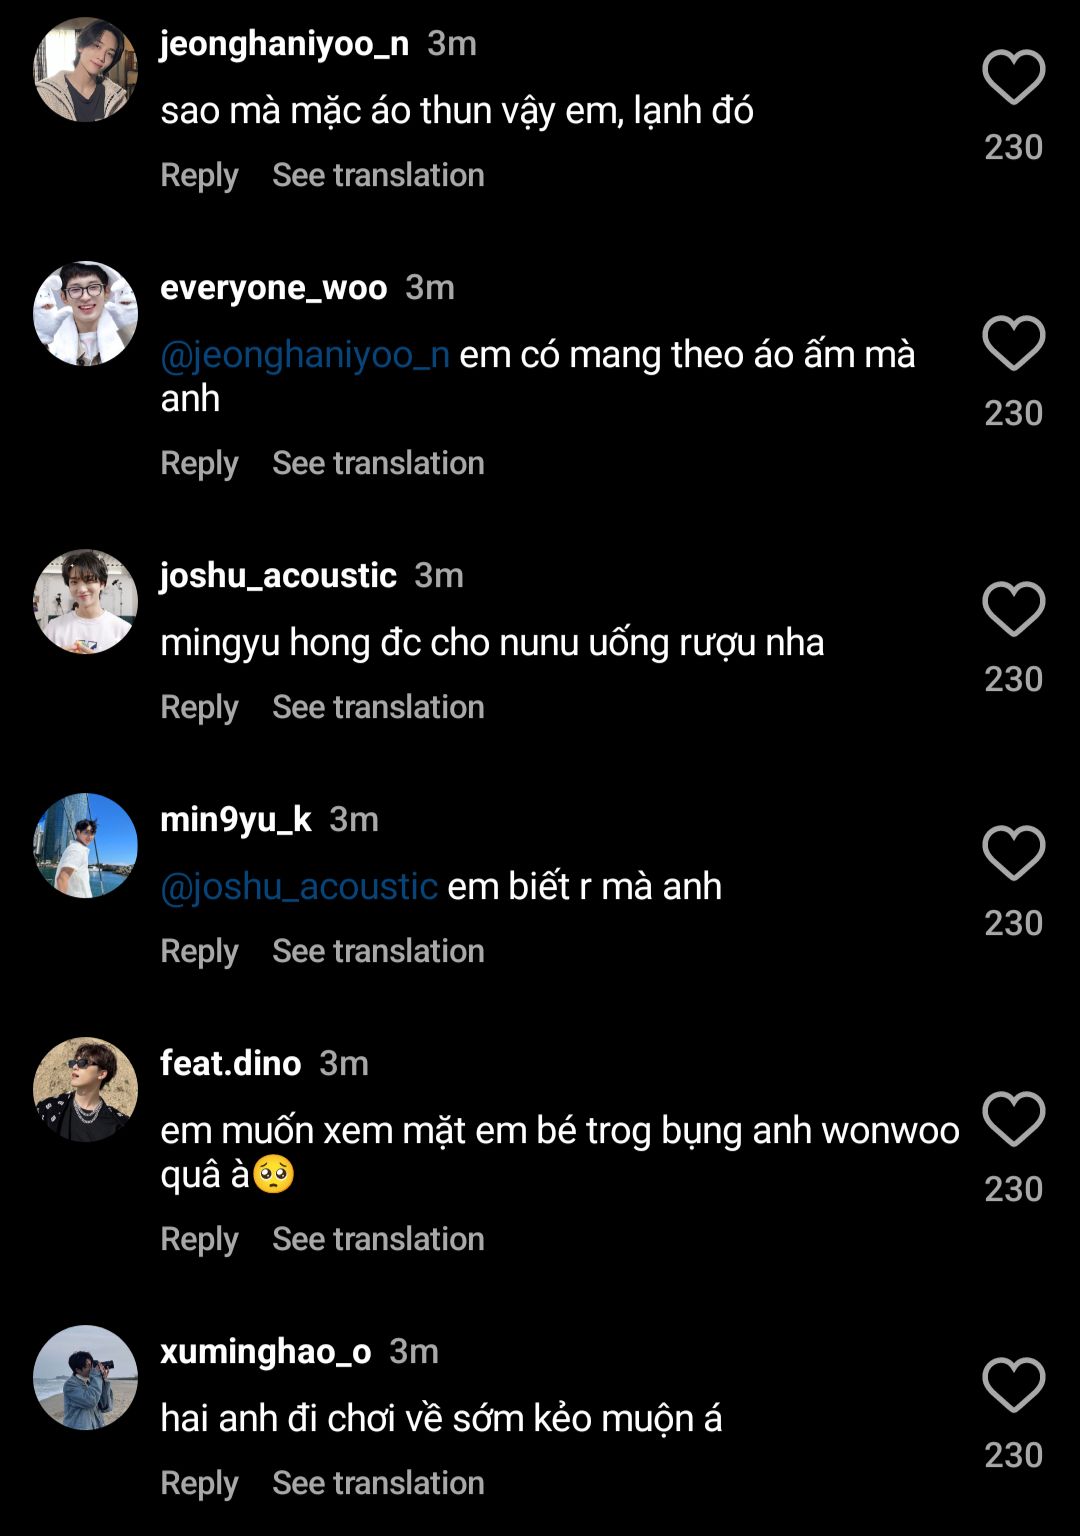The width and height of the screenshot is (1080, 1536).
Task: Like joshu_acoustic's comment about nunu
Action: point(1013,609)
